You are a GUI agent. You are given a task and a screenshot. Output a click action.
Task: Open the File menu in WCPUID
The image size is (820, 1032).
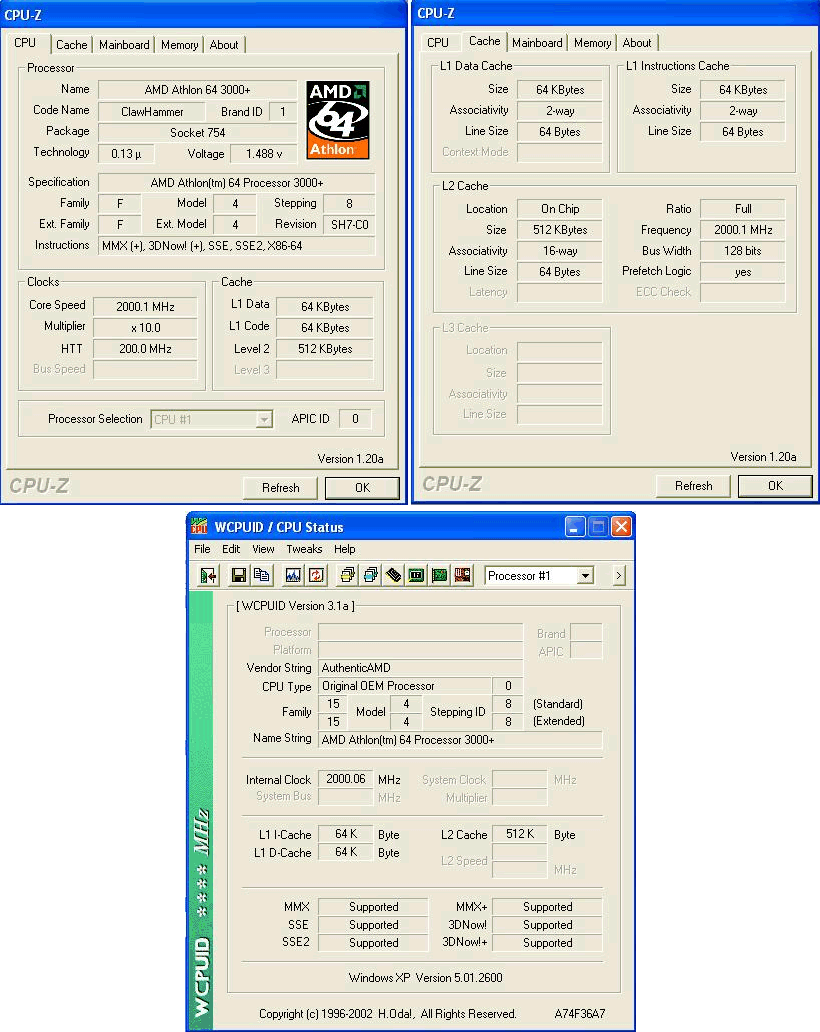click(202, 549)
